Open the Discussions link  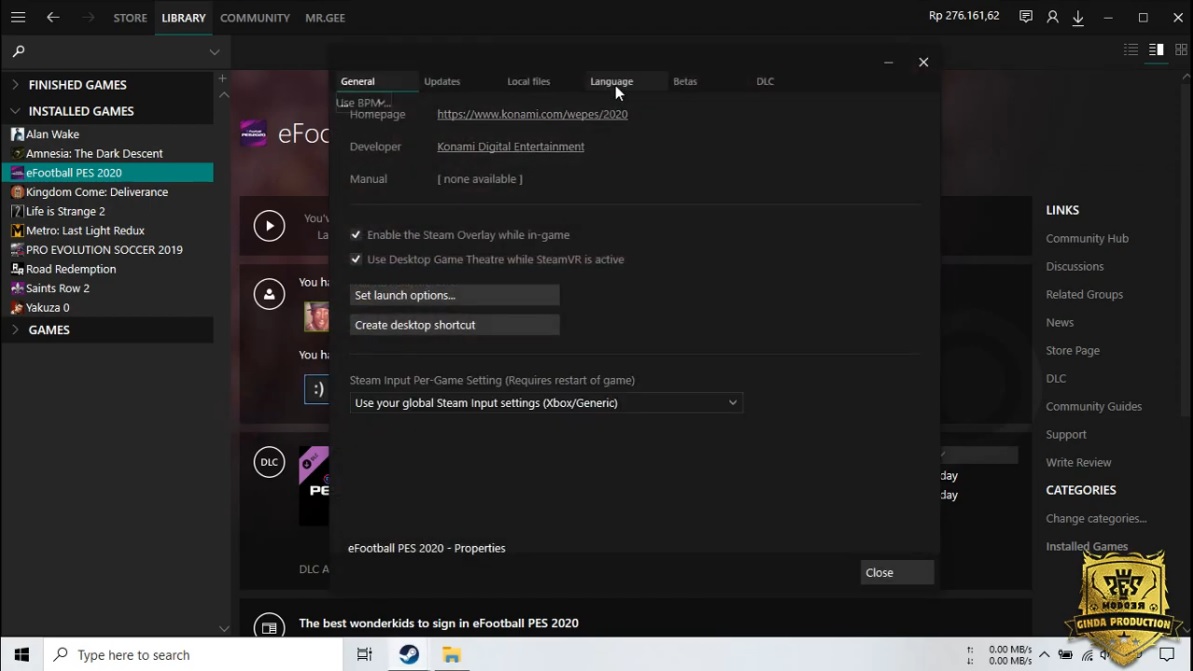click(1074, 266)
